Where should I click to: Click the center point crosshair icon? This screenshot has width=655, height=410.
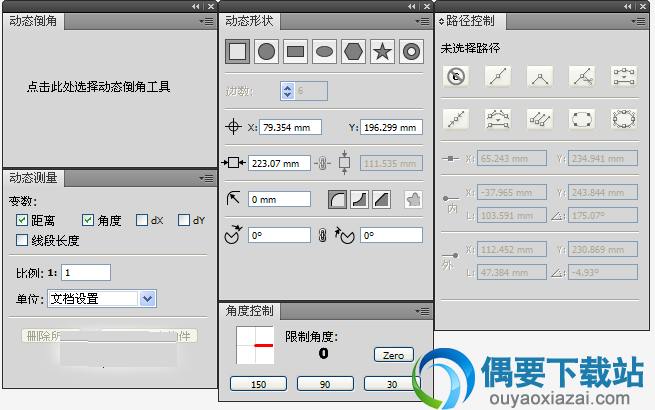[234, 127]
